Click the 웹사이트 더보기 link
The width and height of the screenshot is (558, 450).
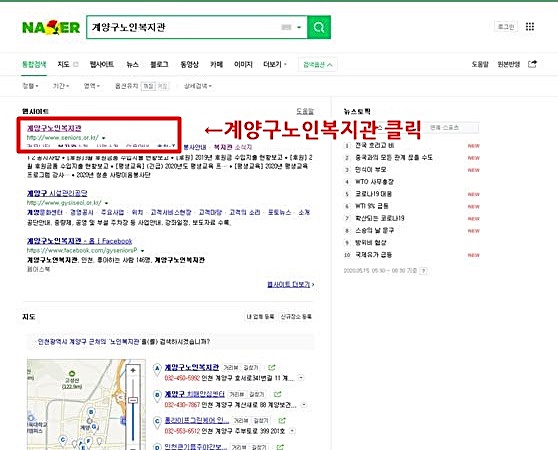pyautogui.click(x=290, y=285)
